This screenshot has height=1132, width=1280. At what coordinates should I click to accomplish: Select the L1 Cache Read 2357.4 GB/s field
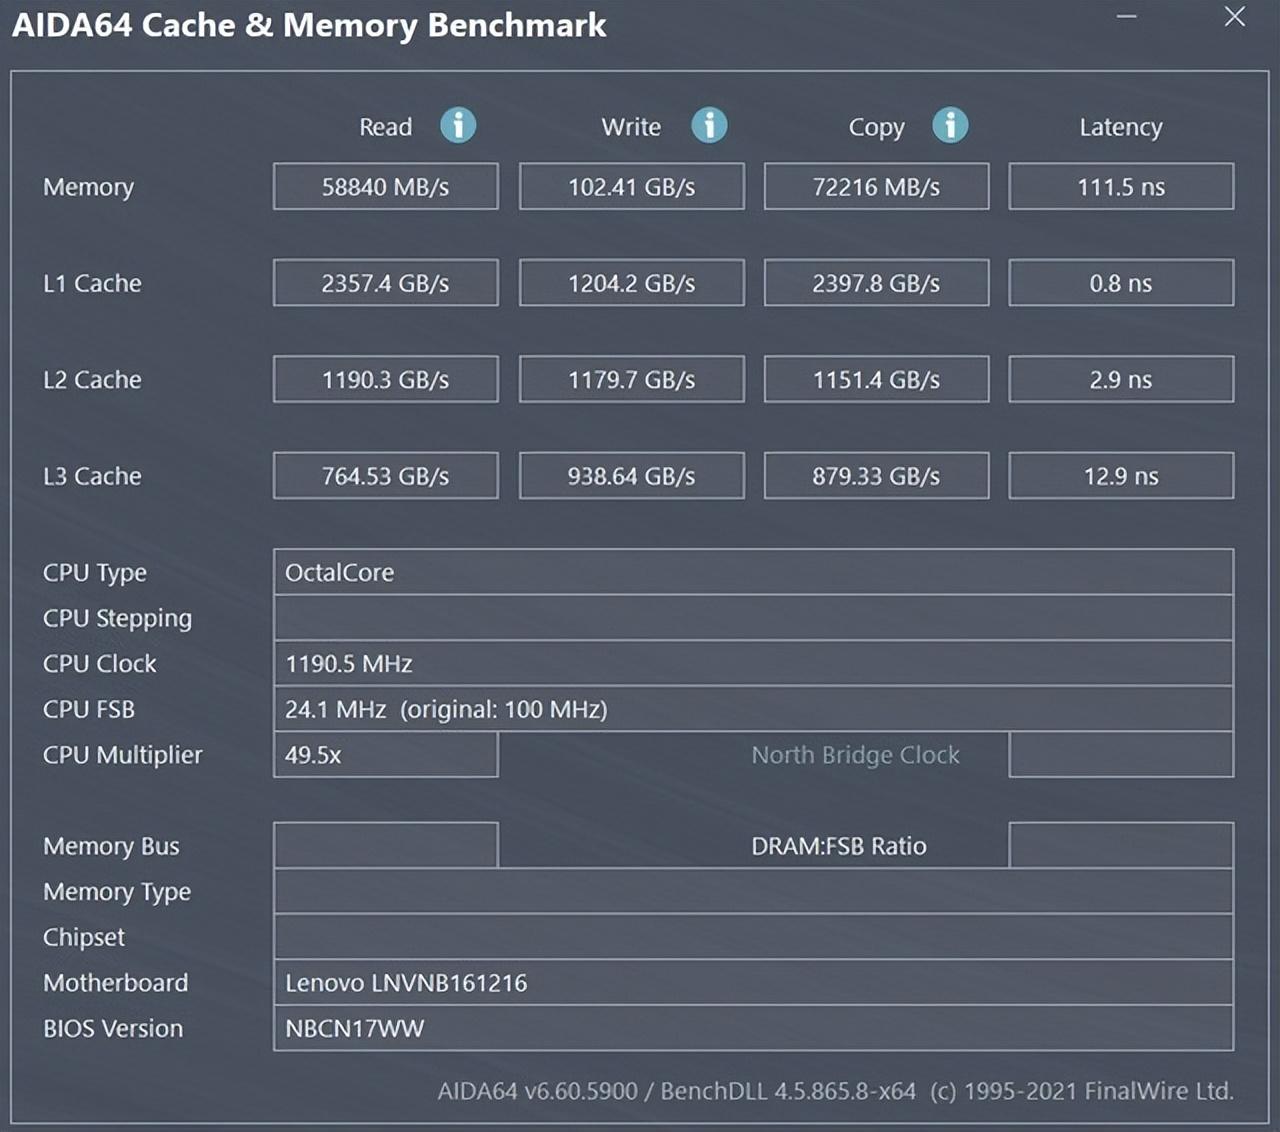386,283
